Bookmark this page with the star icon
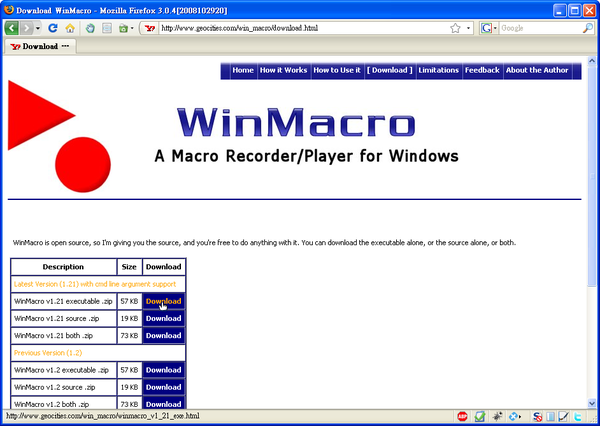Screen dimensions: 600x426 point(455,28)
